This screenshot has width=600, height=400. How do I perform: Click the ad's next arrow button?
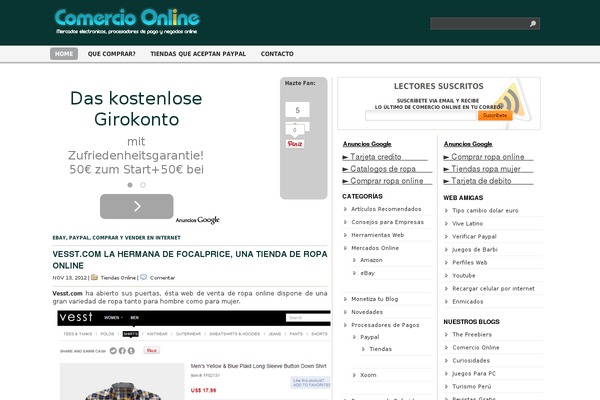(137, 207)
